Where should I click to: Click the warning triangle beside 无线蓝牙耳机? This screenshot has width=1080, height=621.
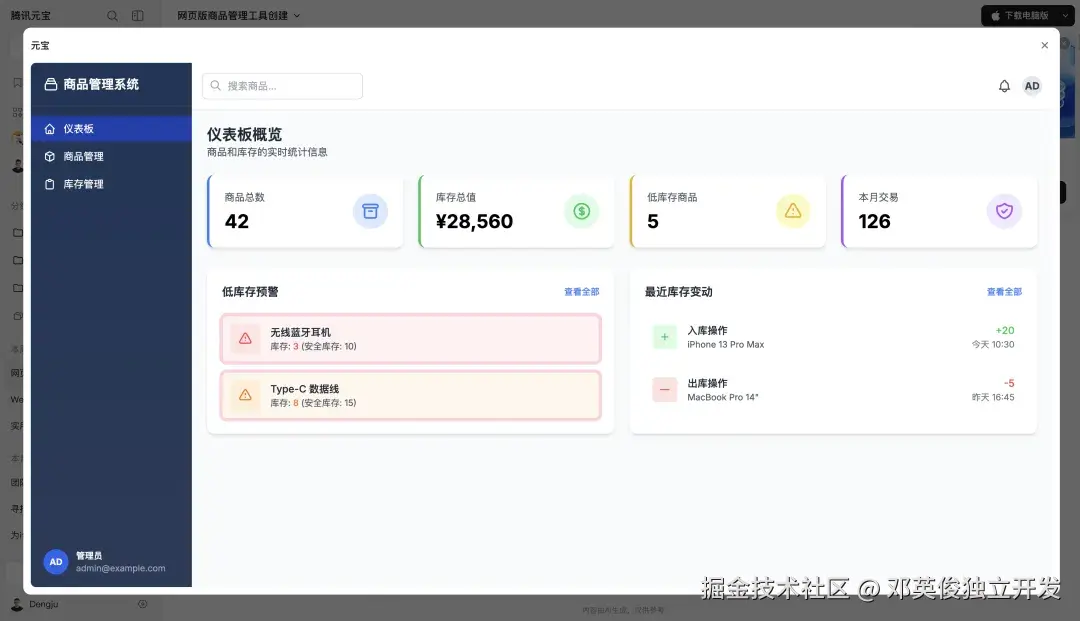pos(245,339)
